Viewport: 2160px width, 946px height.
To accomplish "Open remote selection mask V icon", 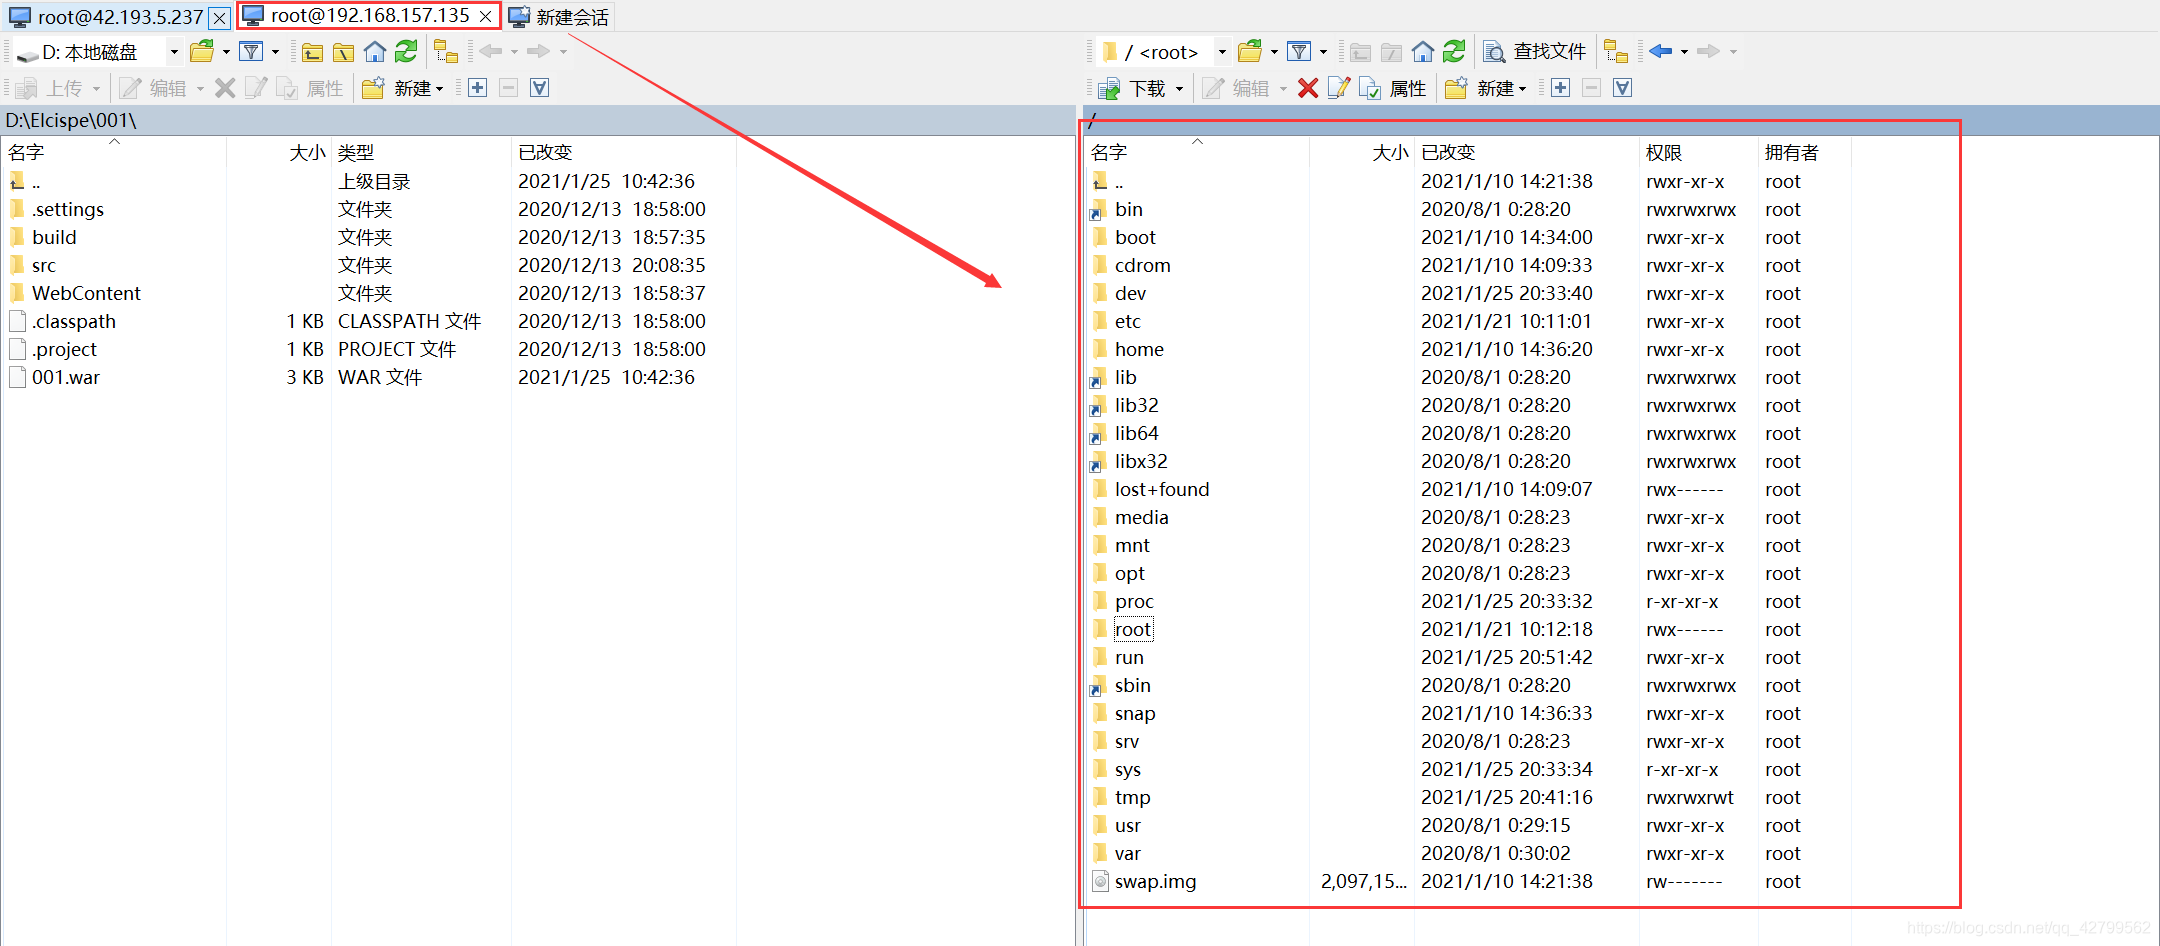I will (x=1623, y=88).
